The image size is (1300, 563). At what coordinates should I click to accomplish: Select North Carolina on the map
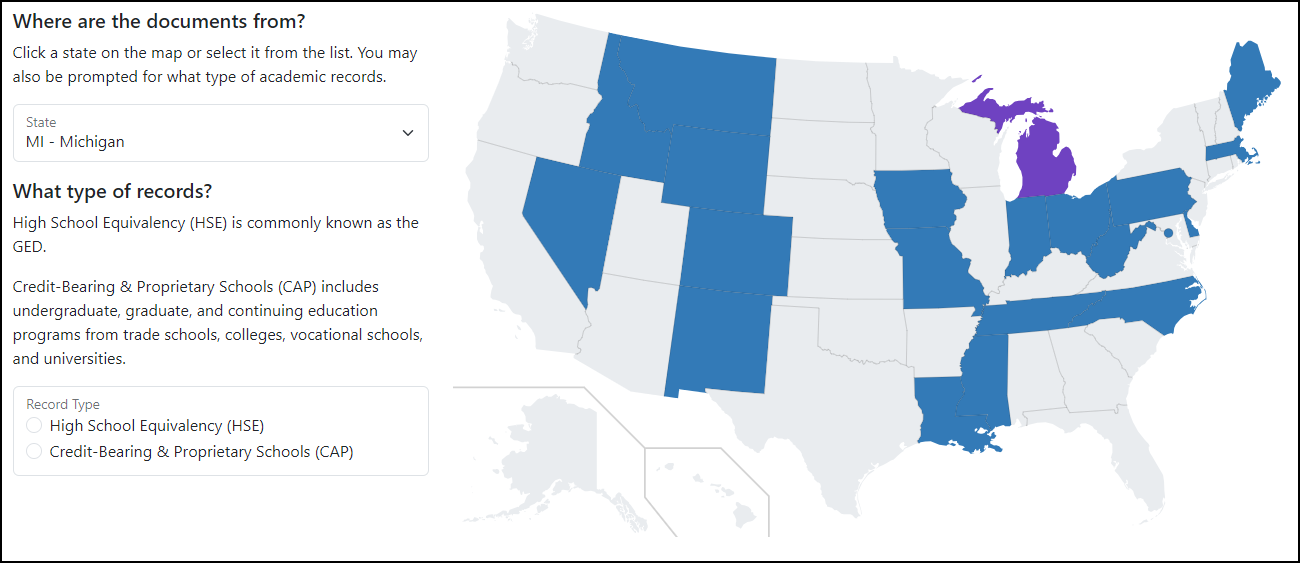coord(1150,303)
